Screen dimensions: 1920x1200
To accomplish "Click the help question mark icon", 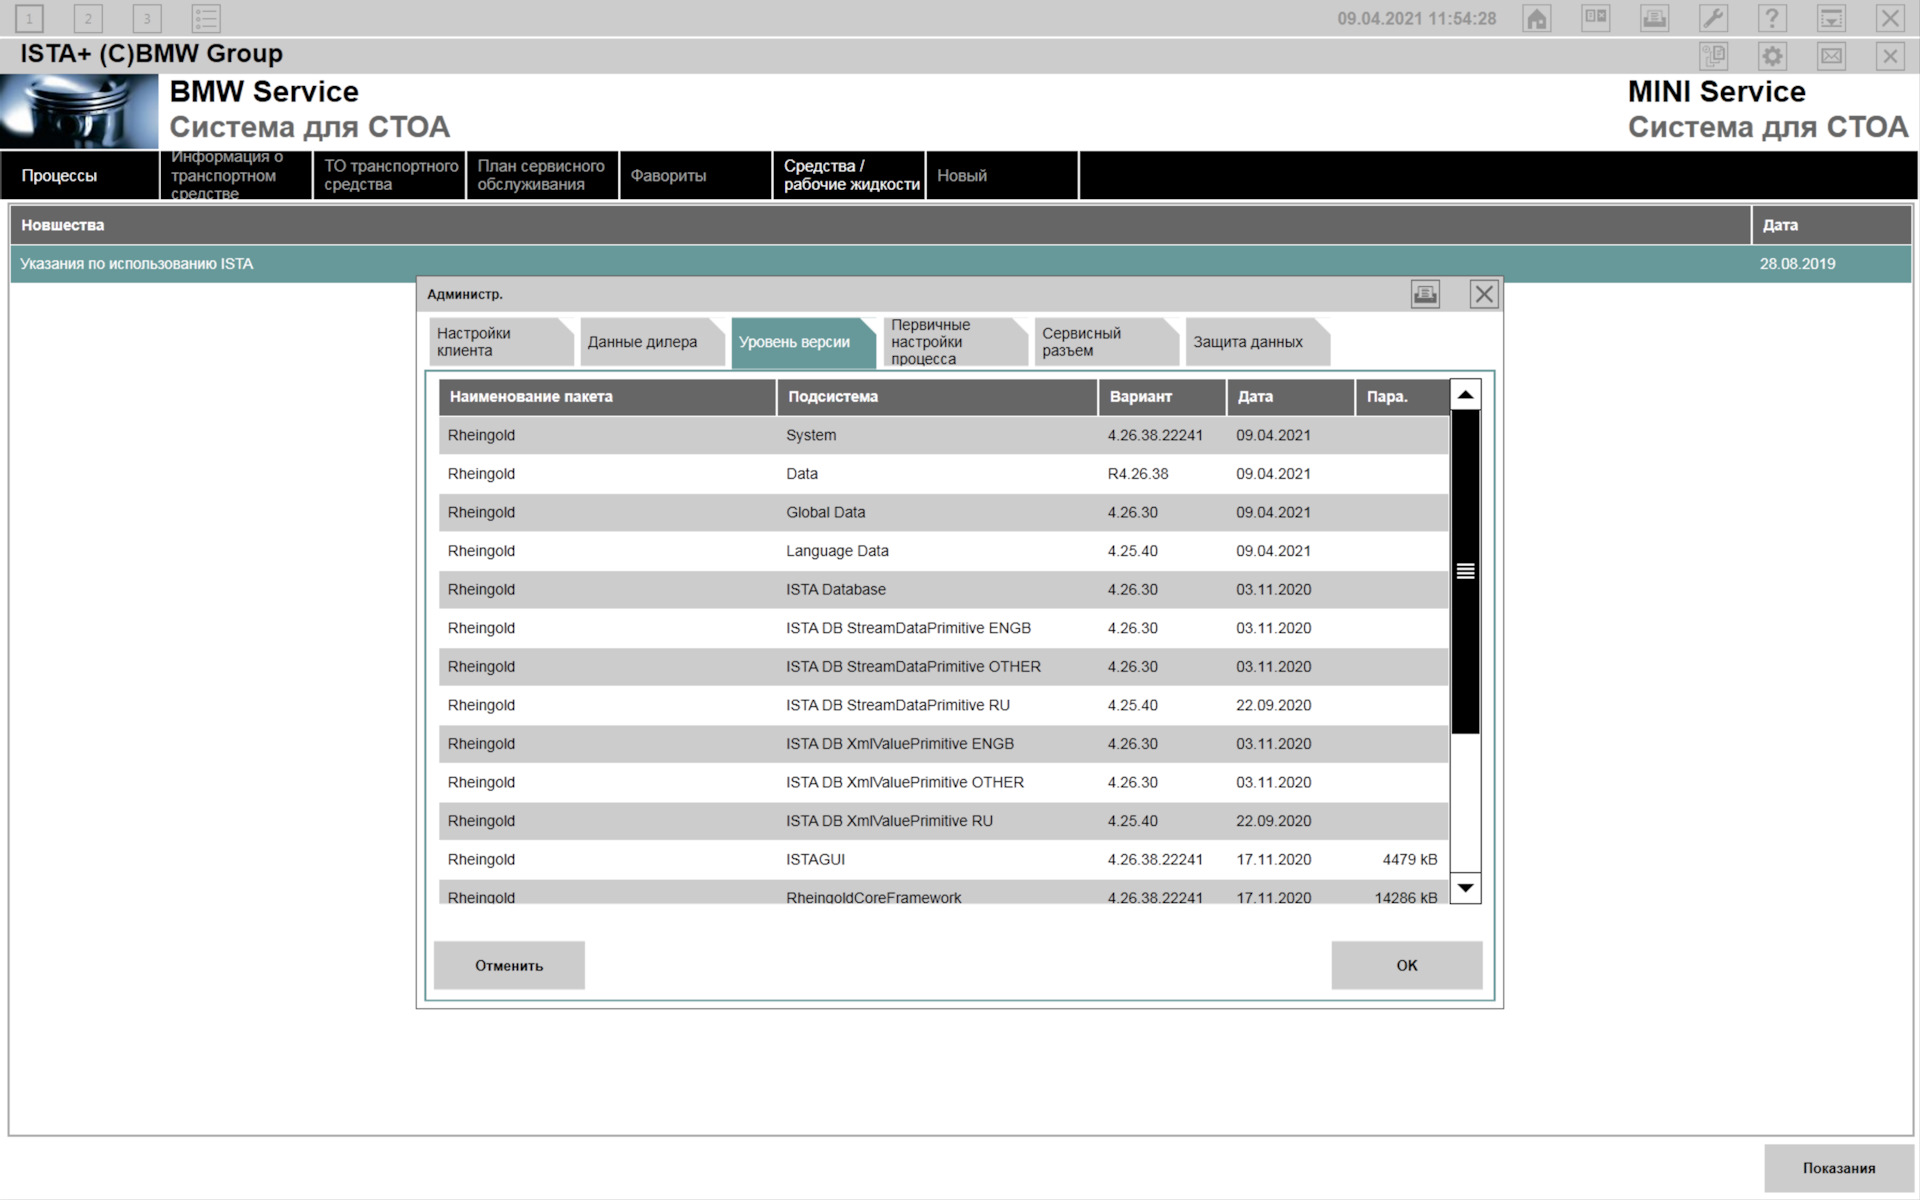I will [1772, 18].
